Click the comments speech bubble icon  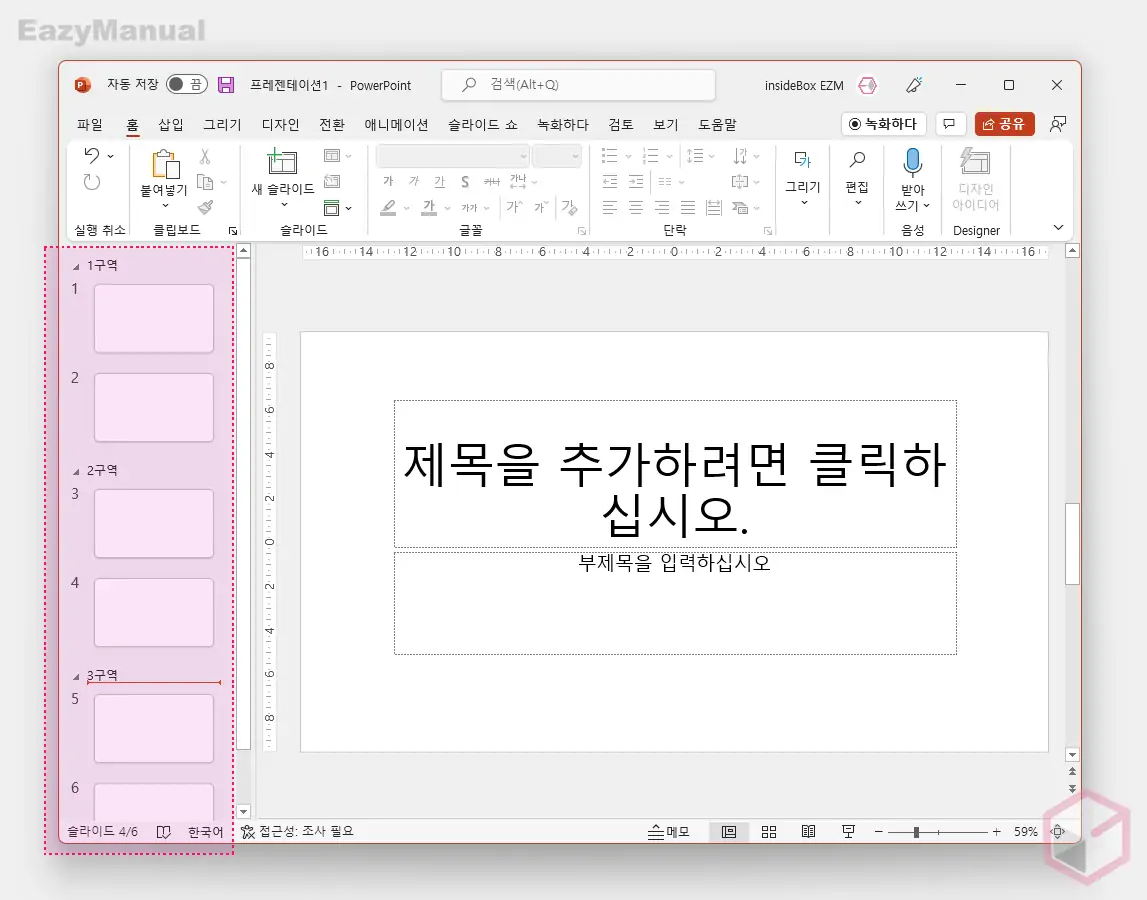coord(949,124)
